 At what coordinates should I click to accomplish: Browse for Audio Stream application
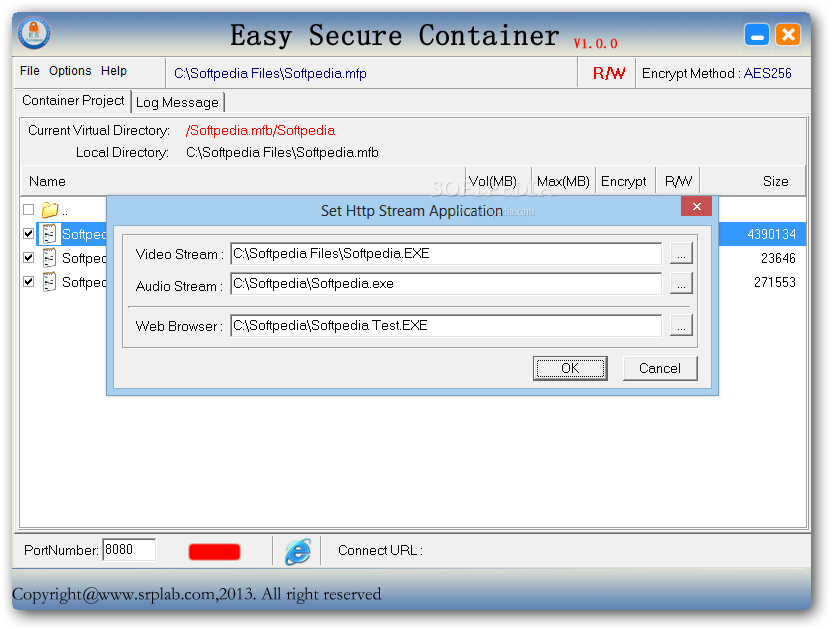click(x=681, y=284)
